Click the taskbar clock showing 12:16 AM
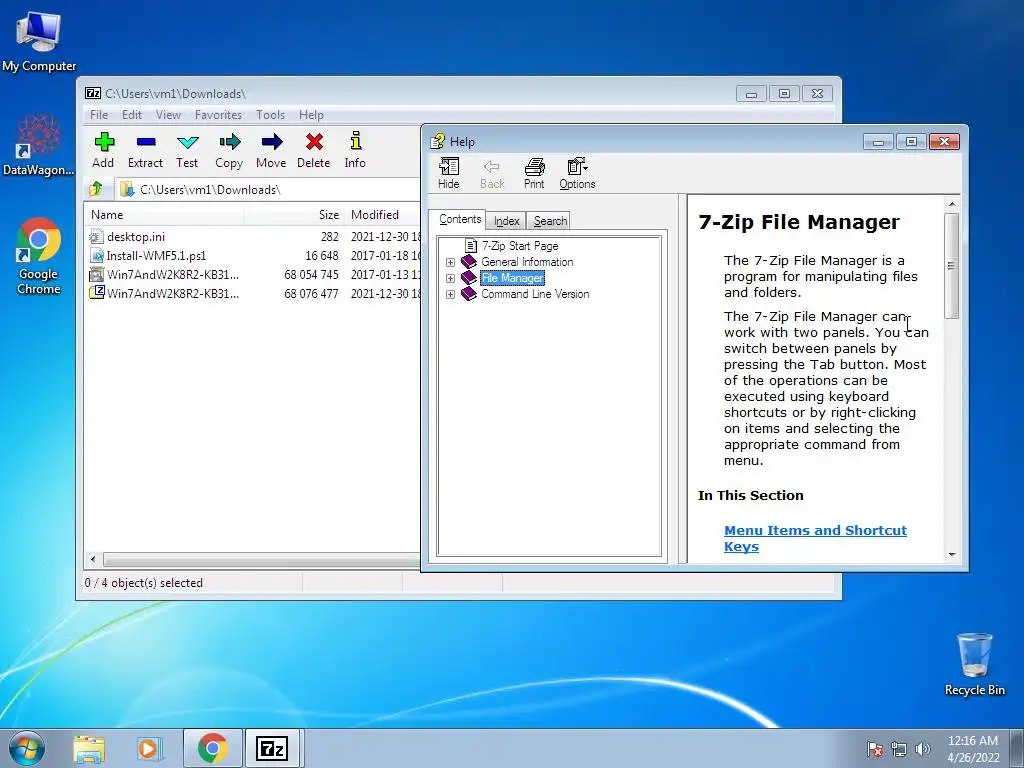Image resolution: width=1024 pixels, height=768 pixels. coord(973,748)
